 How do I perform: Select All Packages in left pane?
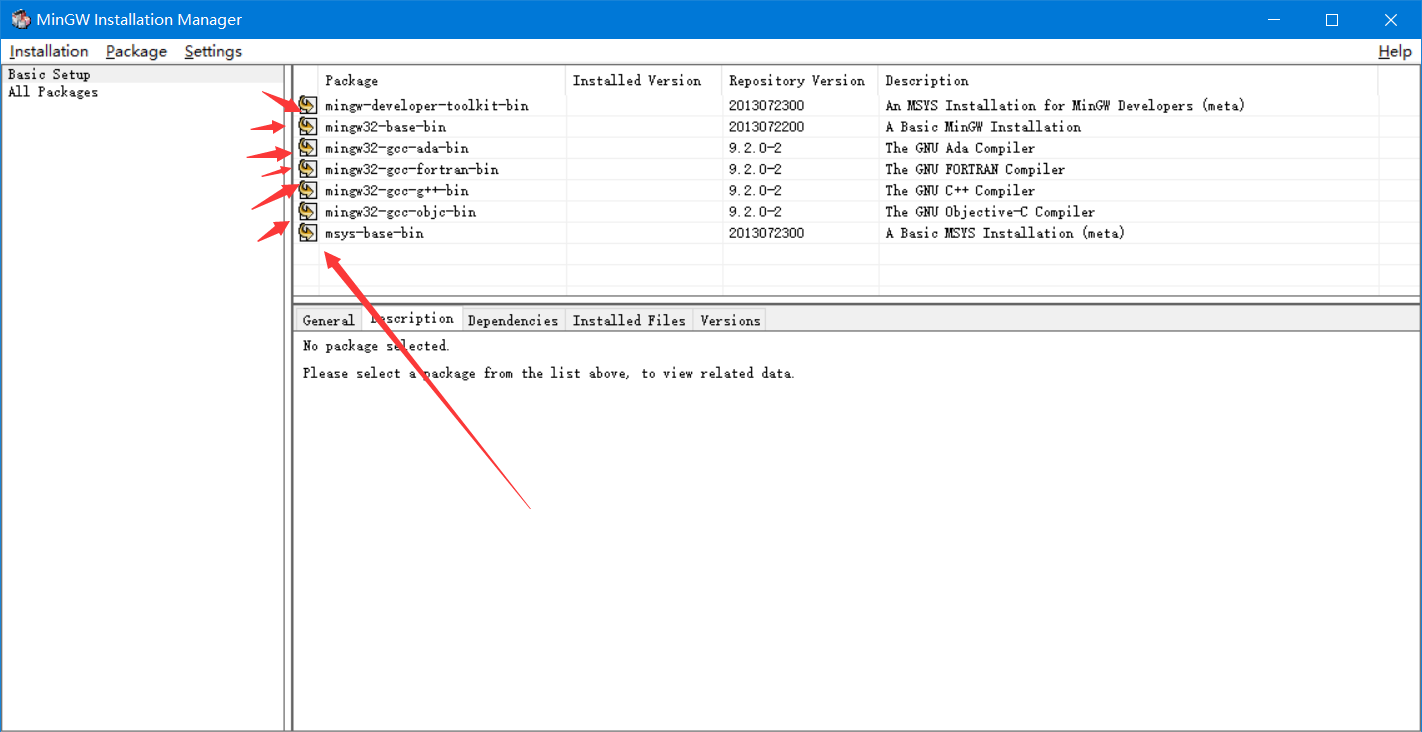pyautogui.click(x=53, y=92)
